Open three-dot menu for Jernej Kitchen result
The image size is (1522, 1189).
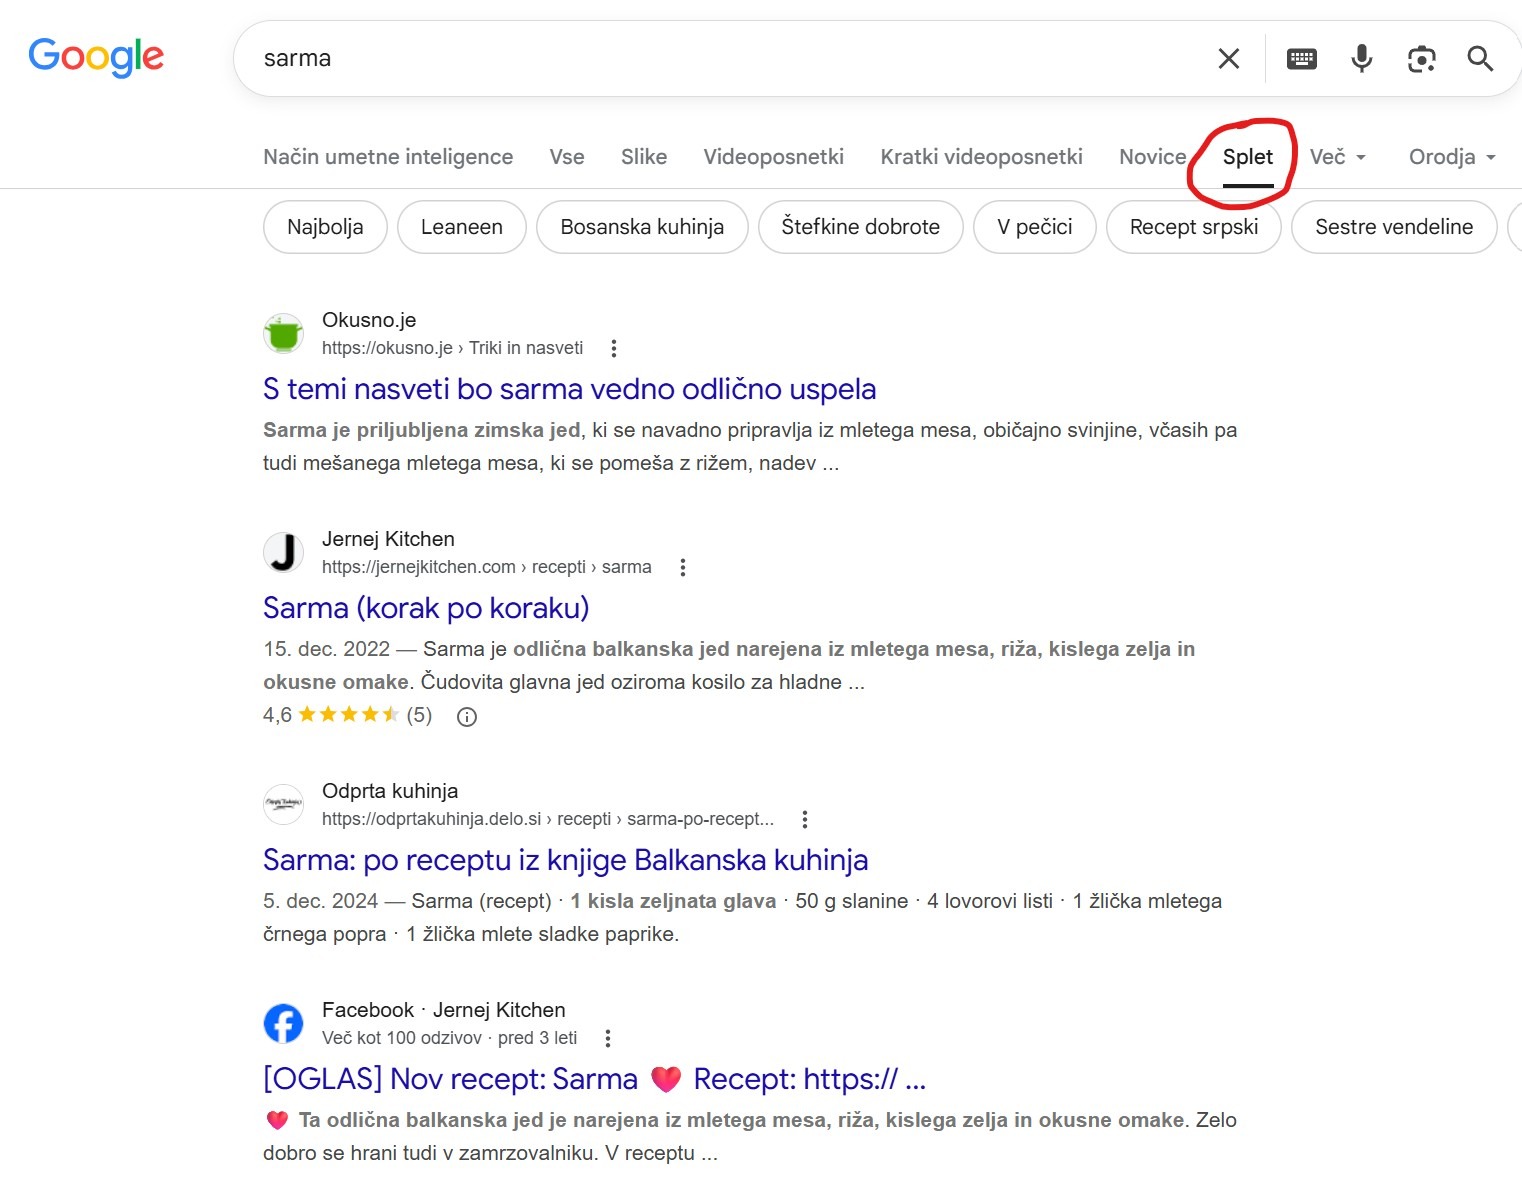coord(683,567)
